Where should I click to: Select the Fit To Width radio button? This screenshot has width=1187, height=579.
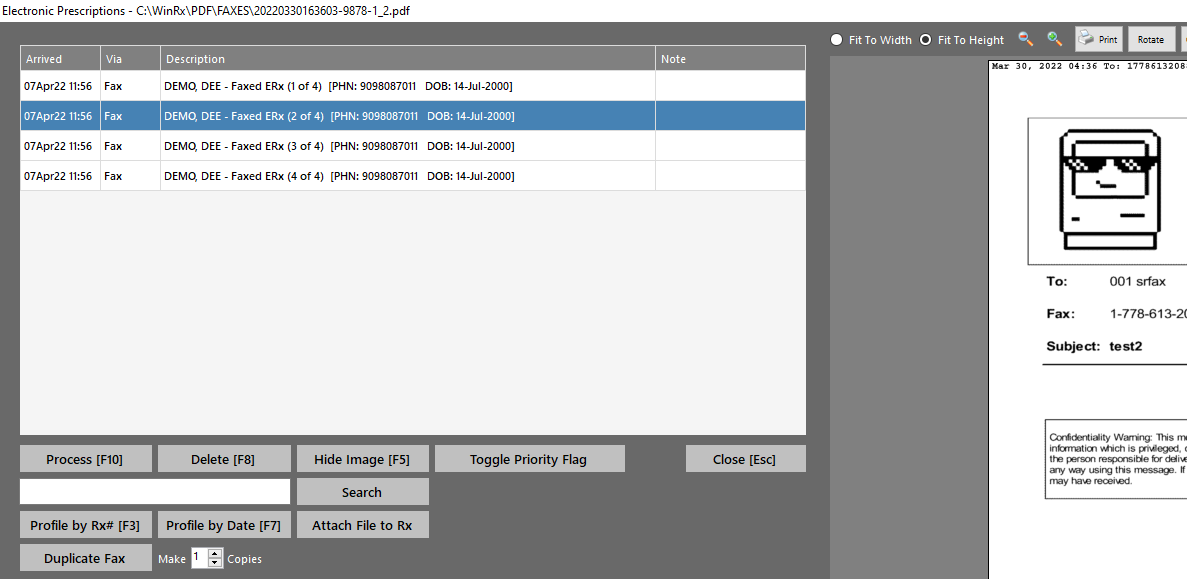pyautogui.click(x=837, y=40)
